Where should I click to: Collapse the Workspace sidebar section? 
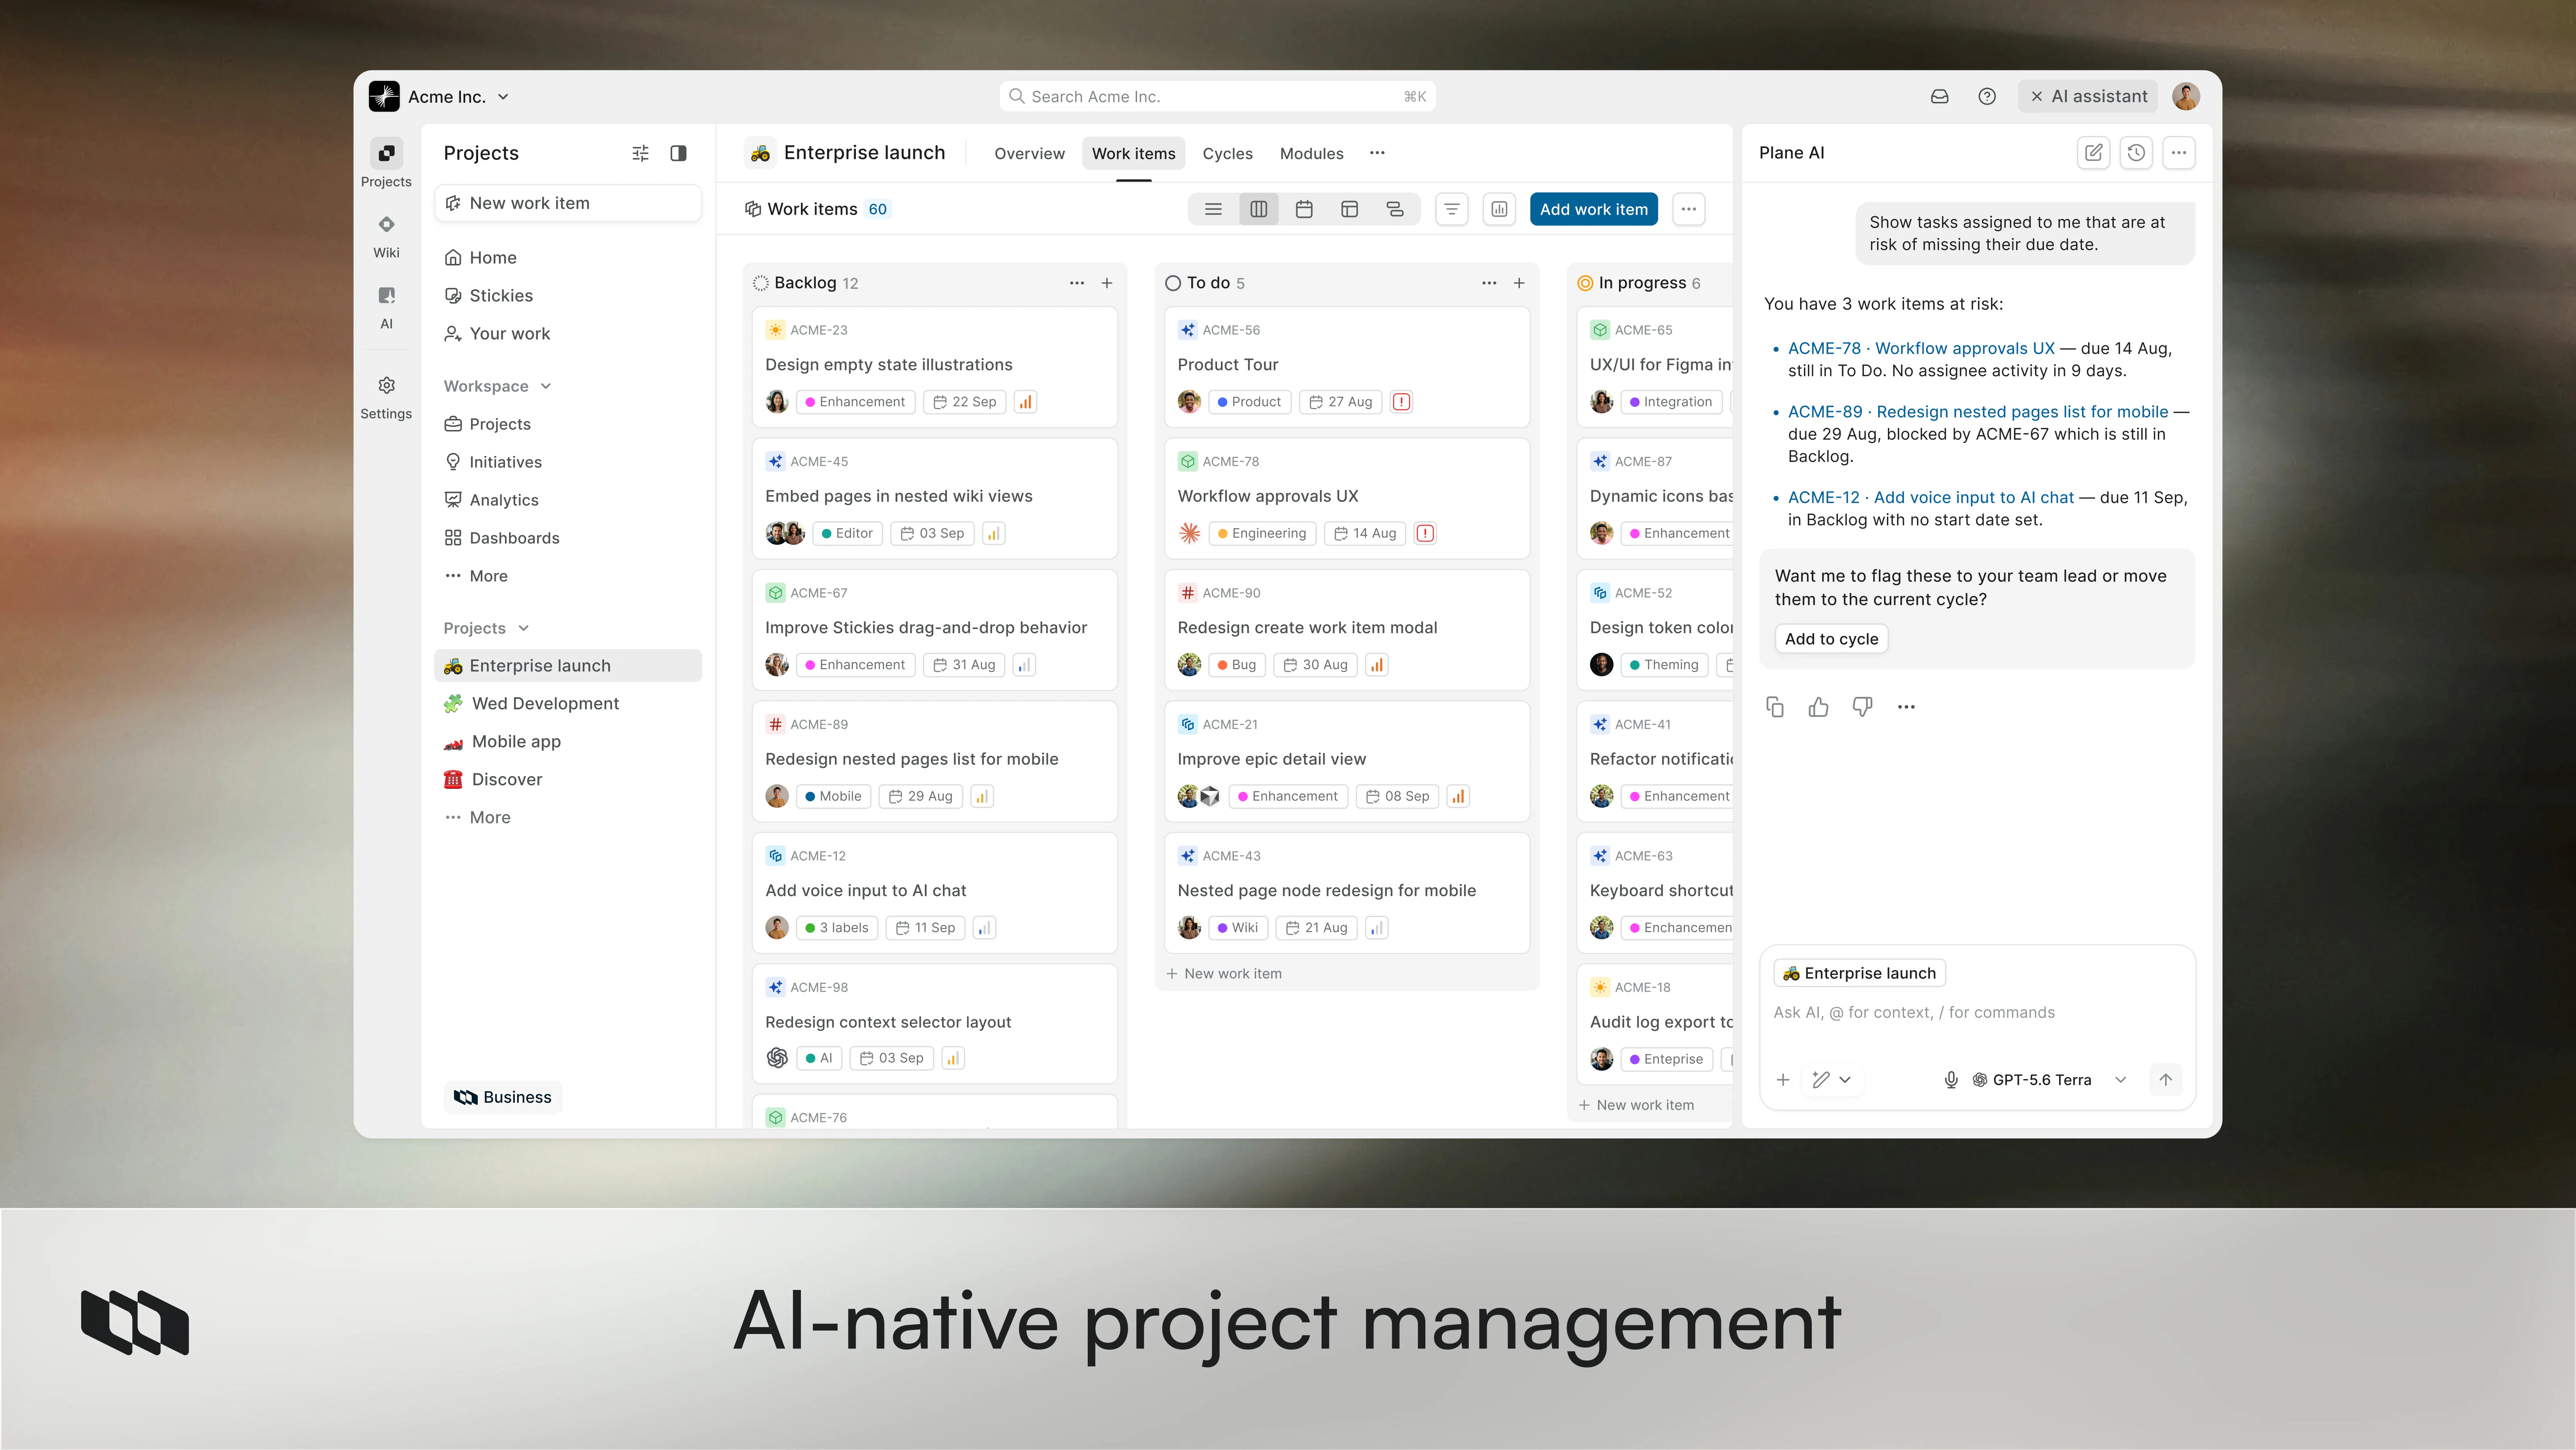click(x=498, y=386)
